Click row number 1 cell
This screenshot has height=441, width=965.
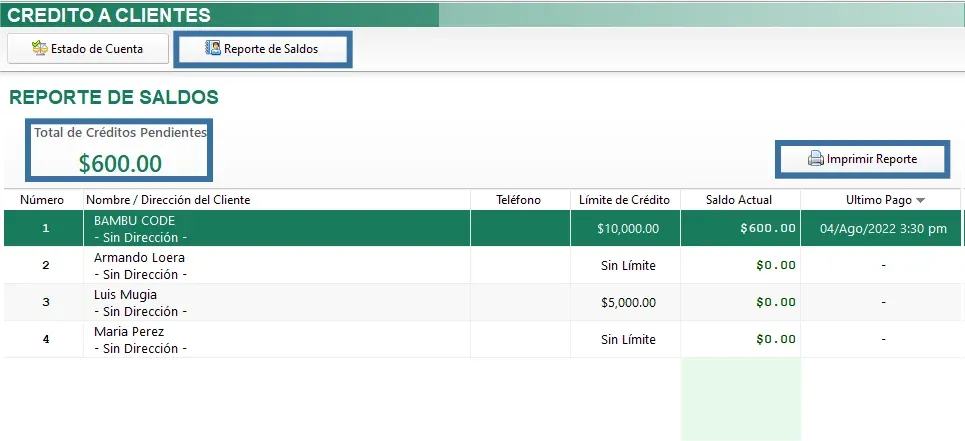(45, 228)
